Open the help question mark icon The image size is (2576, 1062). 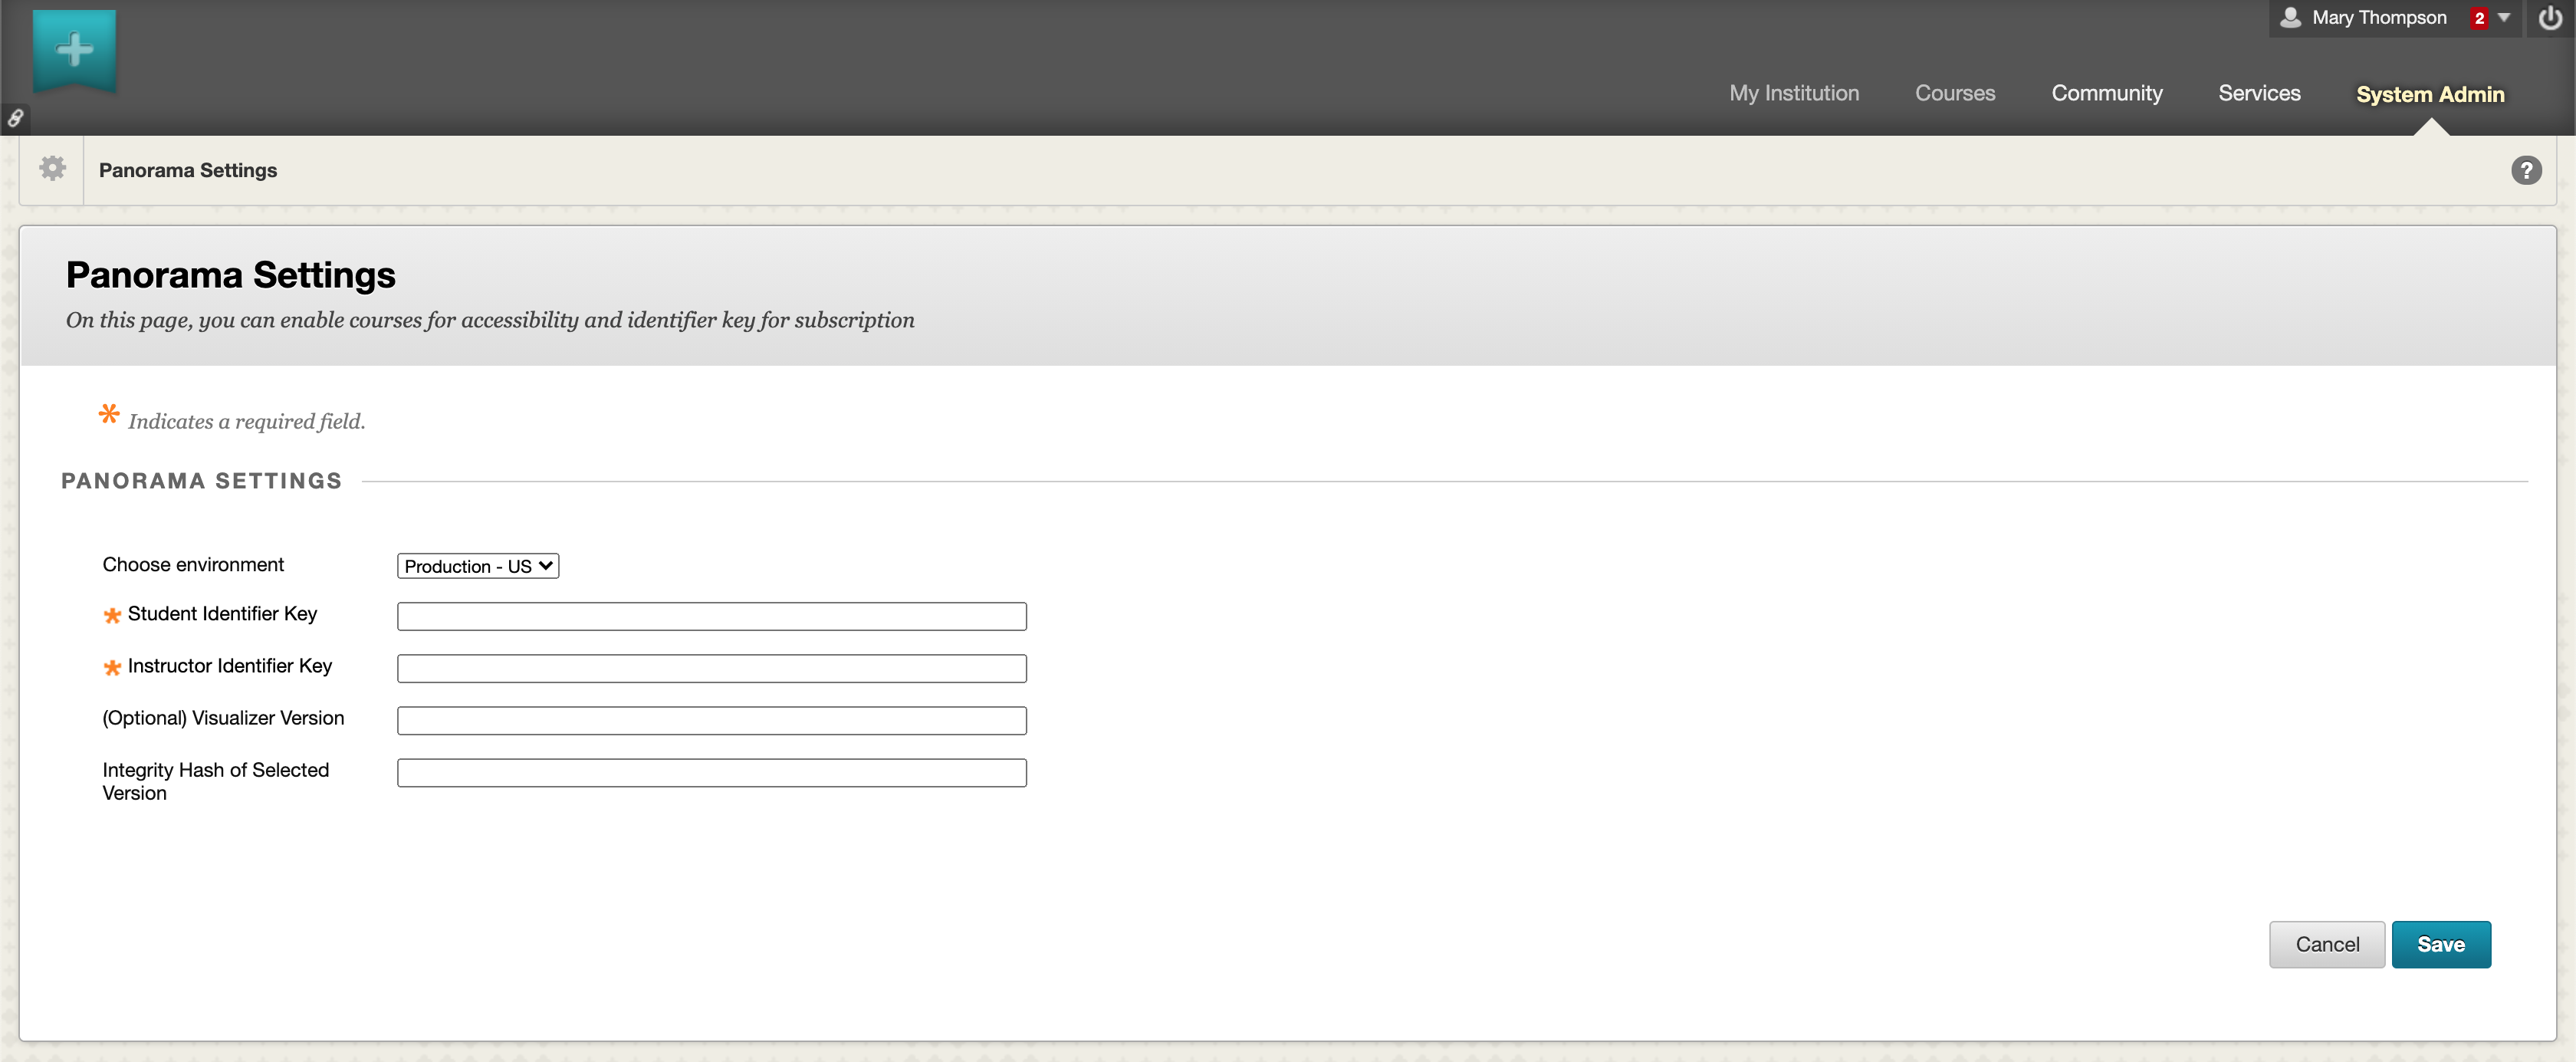(2526, 170)
